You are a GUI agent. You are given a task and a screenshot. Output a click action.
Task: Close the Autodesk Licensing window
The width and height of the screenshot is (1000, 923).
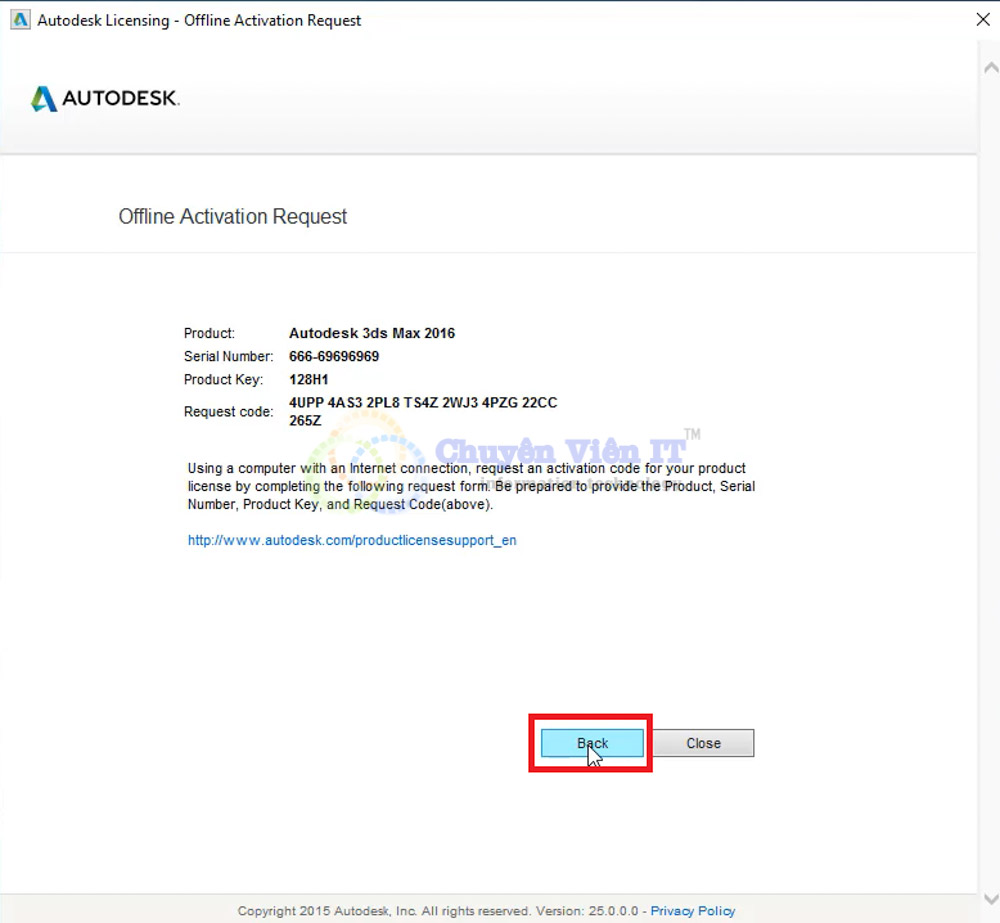pyautogui.click(x=982, y=20)
